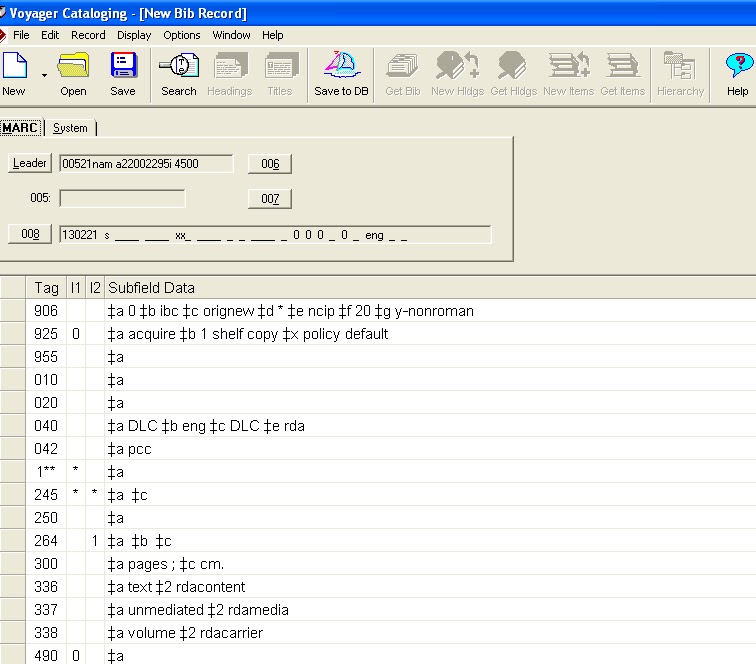Click the 008 fixed field data box

pos(275,235)
